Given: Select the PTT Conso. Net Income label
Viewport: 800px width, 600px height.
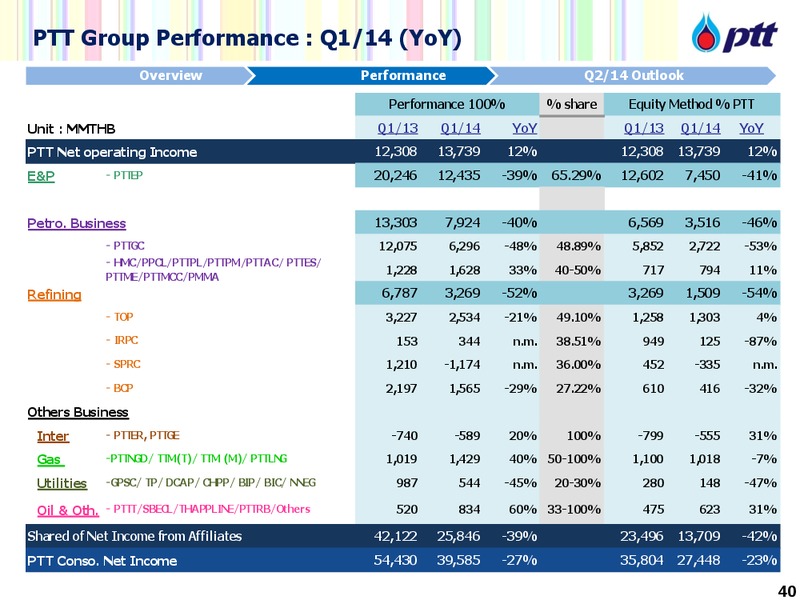Looking at the screenshot, I should (102, 561).
